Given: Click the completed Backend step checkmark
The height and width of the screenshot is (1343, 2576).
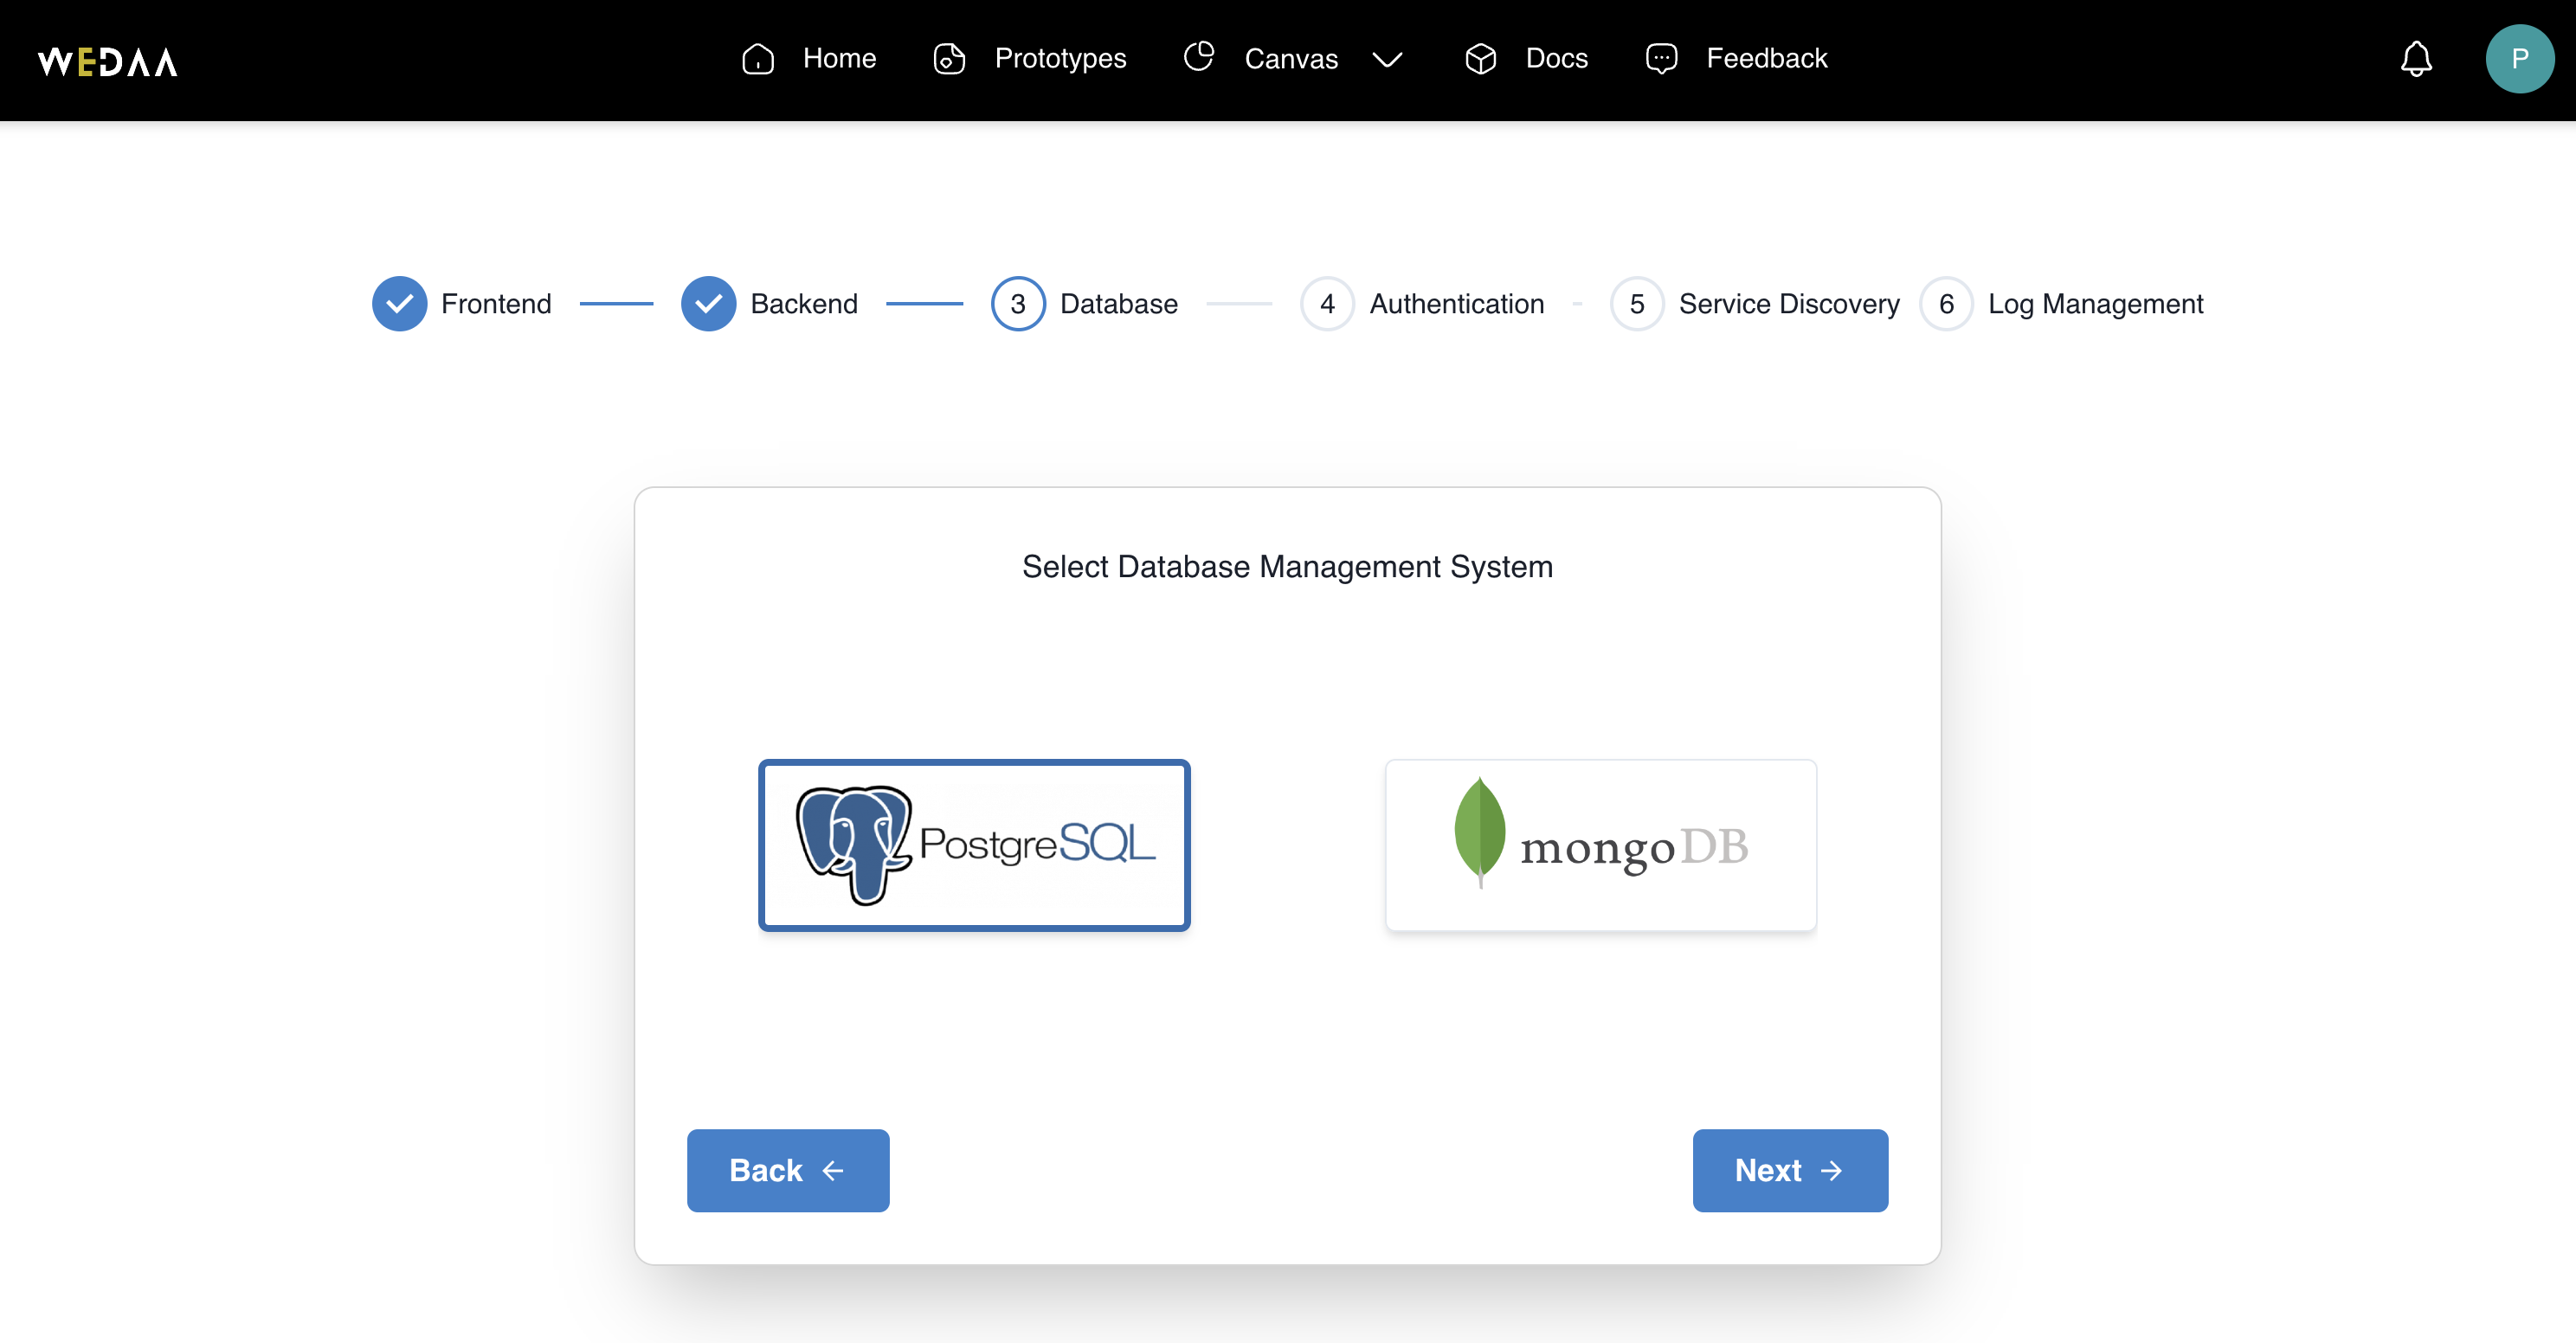Looking at the screenshot, I should tap(708, 304).
